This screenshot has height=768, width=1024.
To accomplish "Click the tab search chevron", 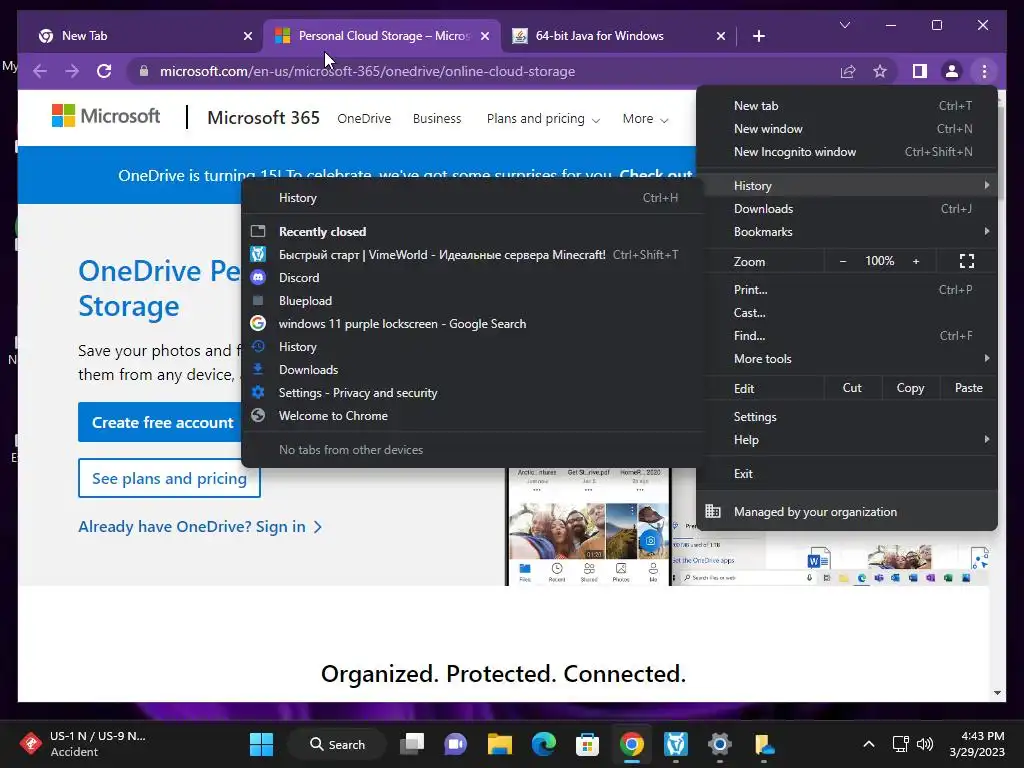I will tap(844, 25).
